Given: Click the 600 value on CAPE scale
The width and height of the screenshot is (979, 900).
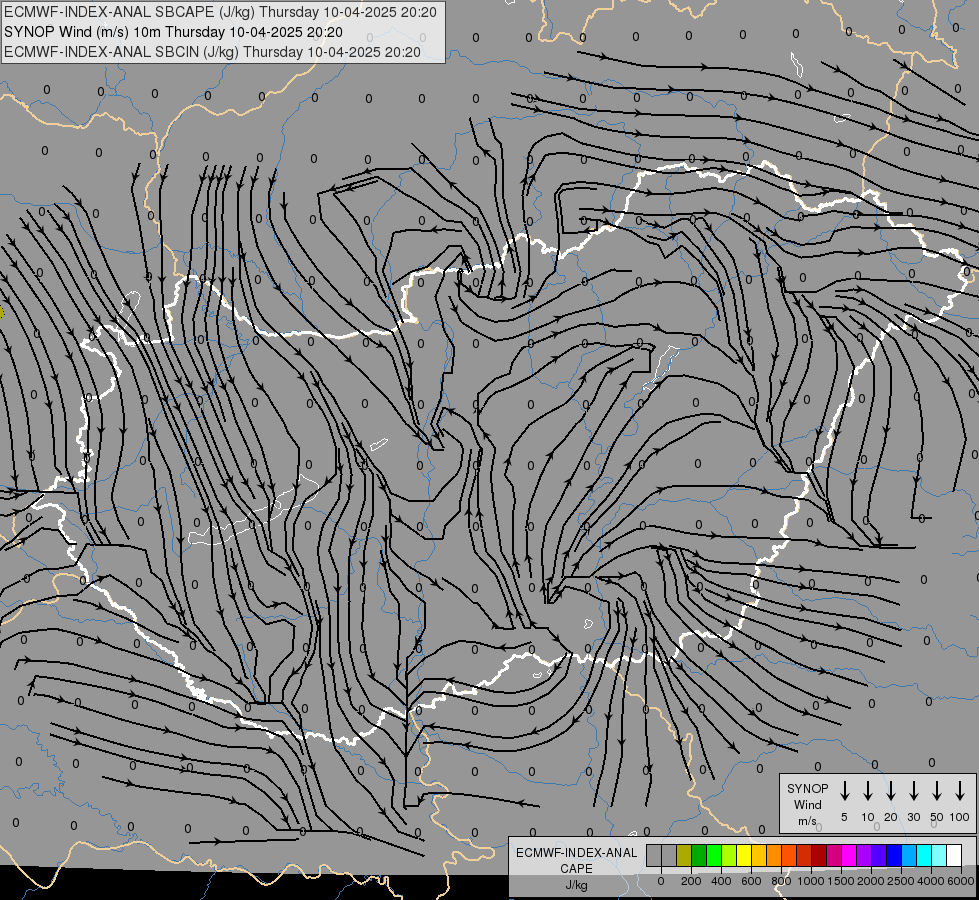Looking at the screenshot, I should point(751,881).
